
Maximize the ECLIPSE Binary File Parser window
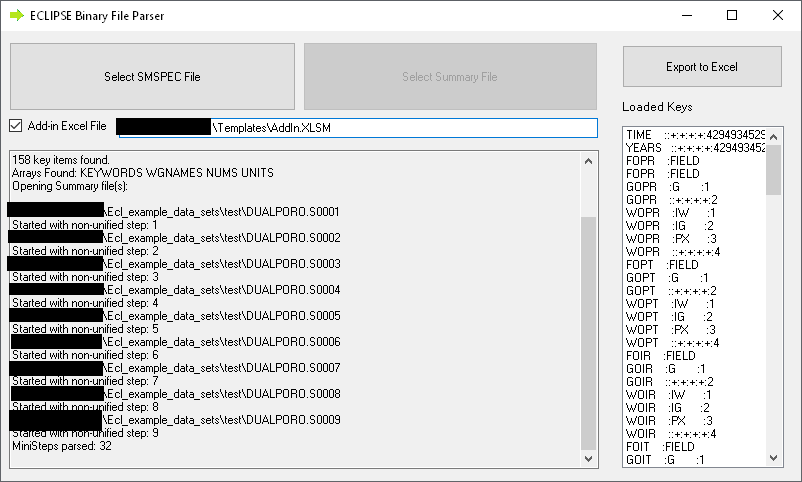coord(732,15)
